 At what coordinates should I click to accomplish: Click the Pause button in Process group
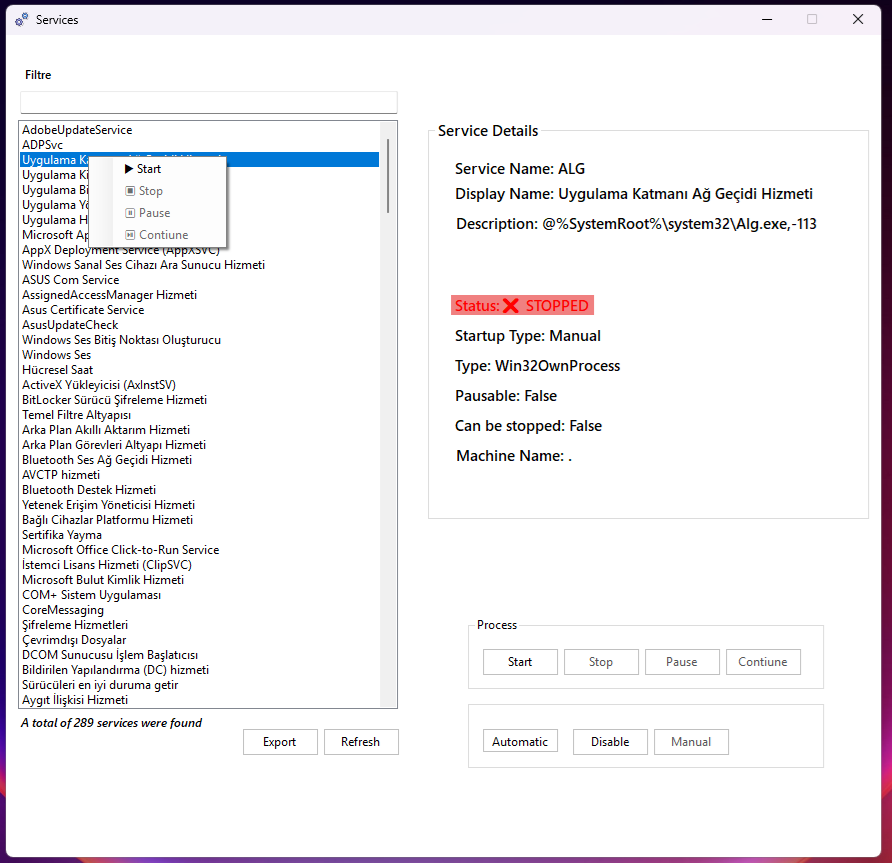click(x=682, y=662)
